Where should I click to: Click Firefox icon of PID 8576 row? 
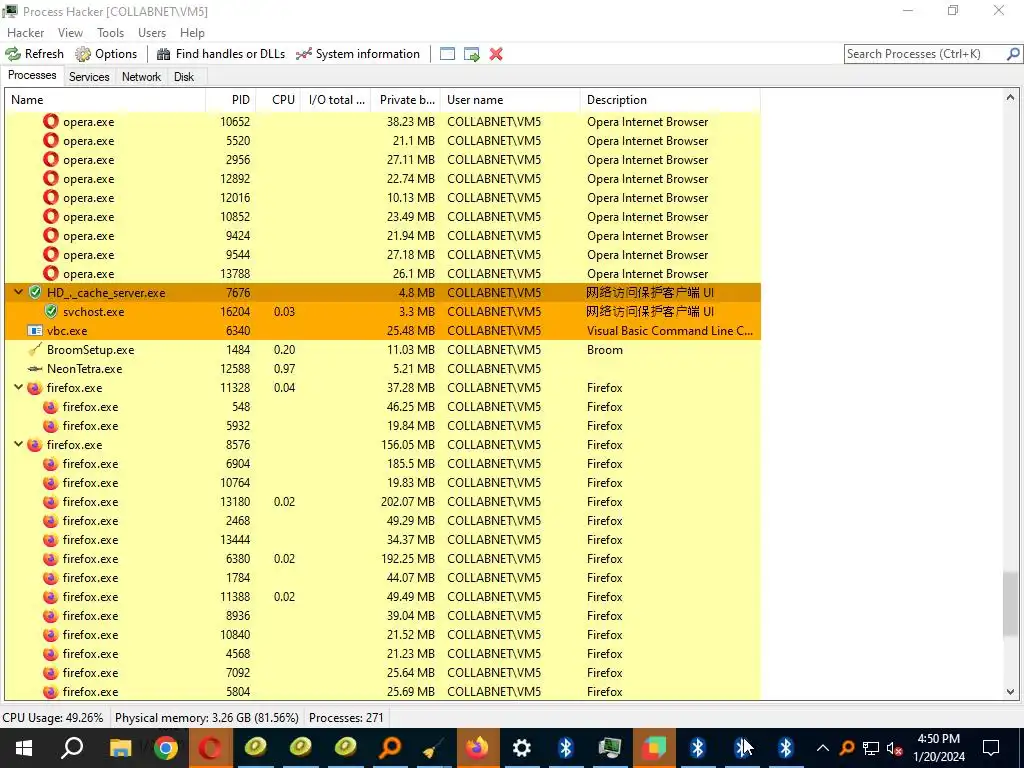[35, 445]
